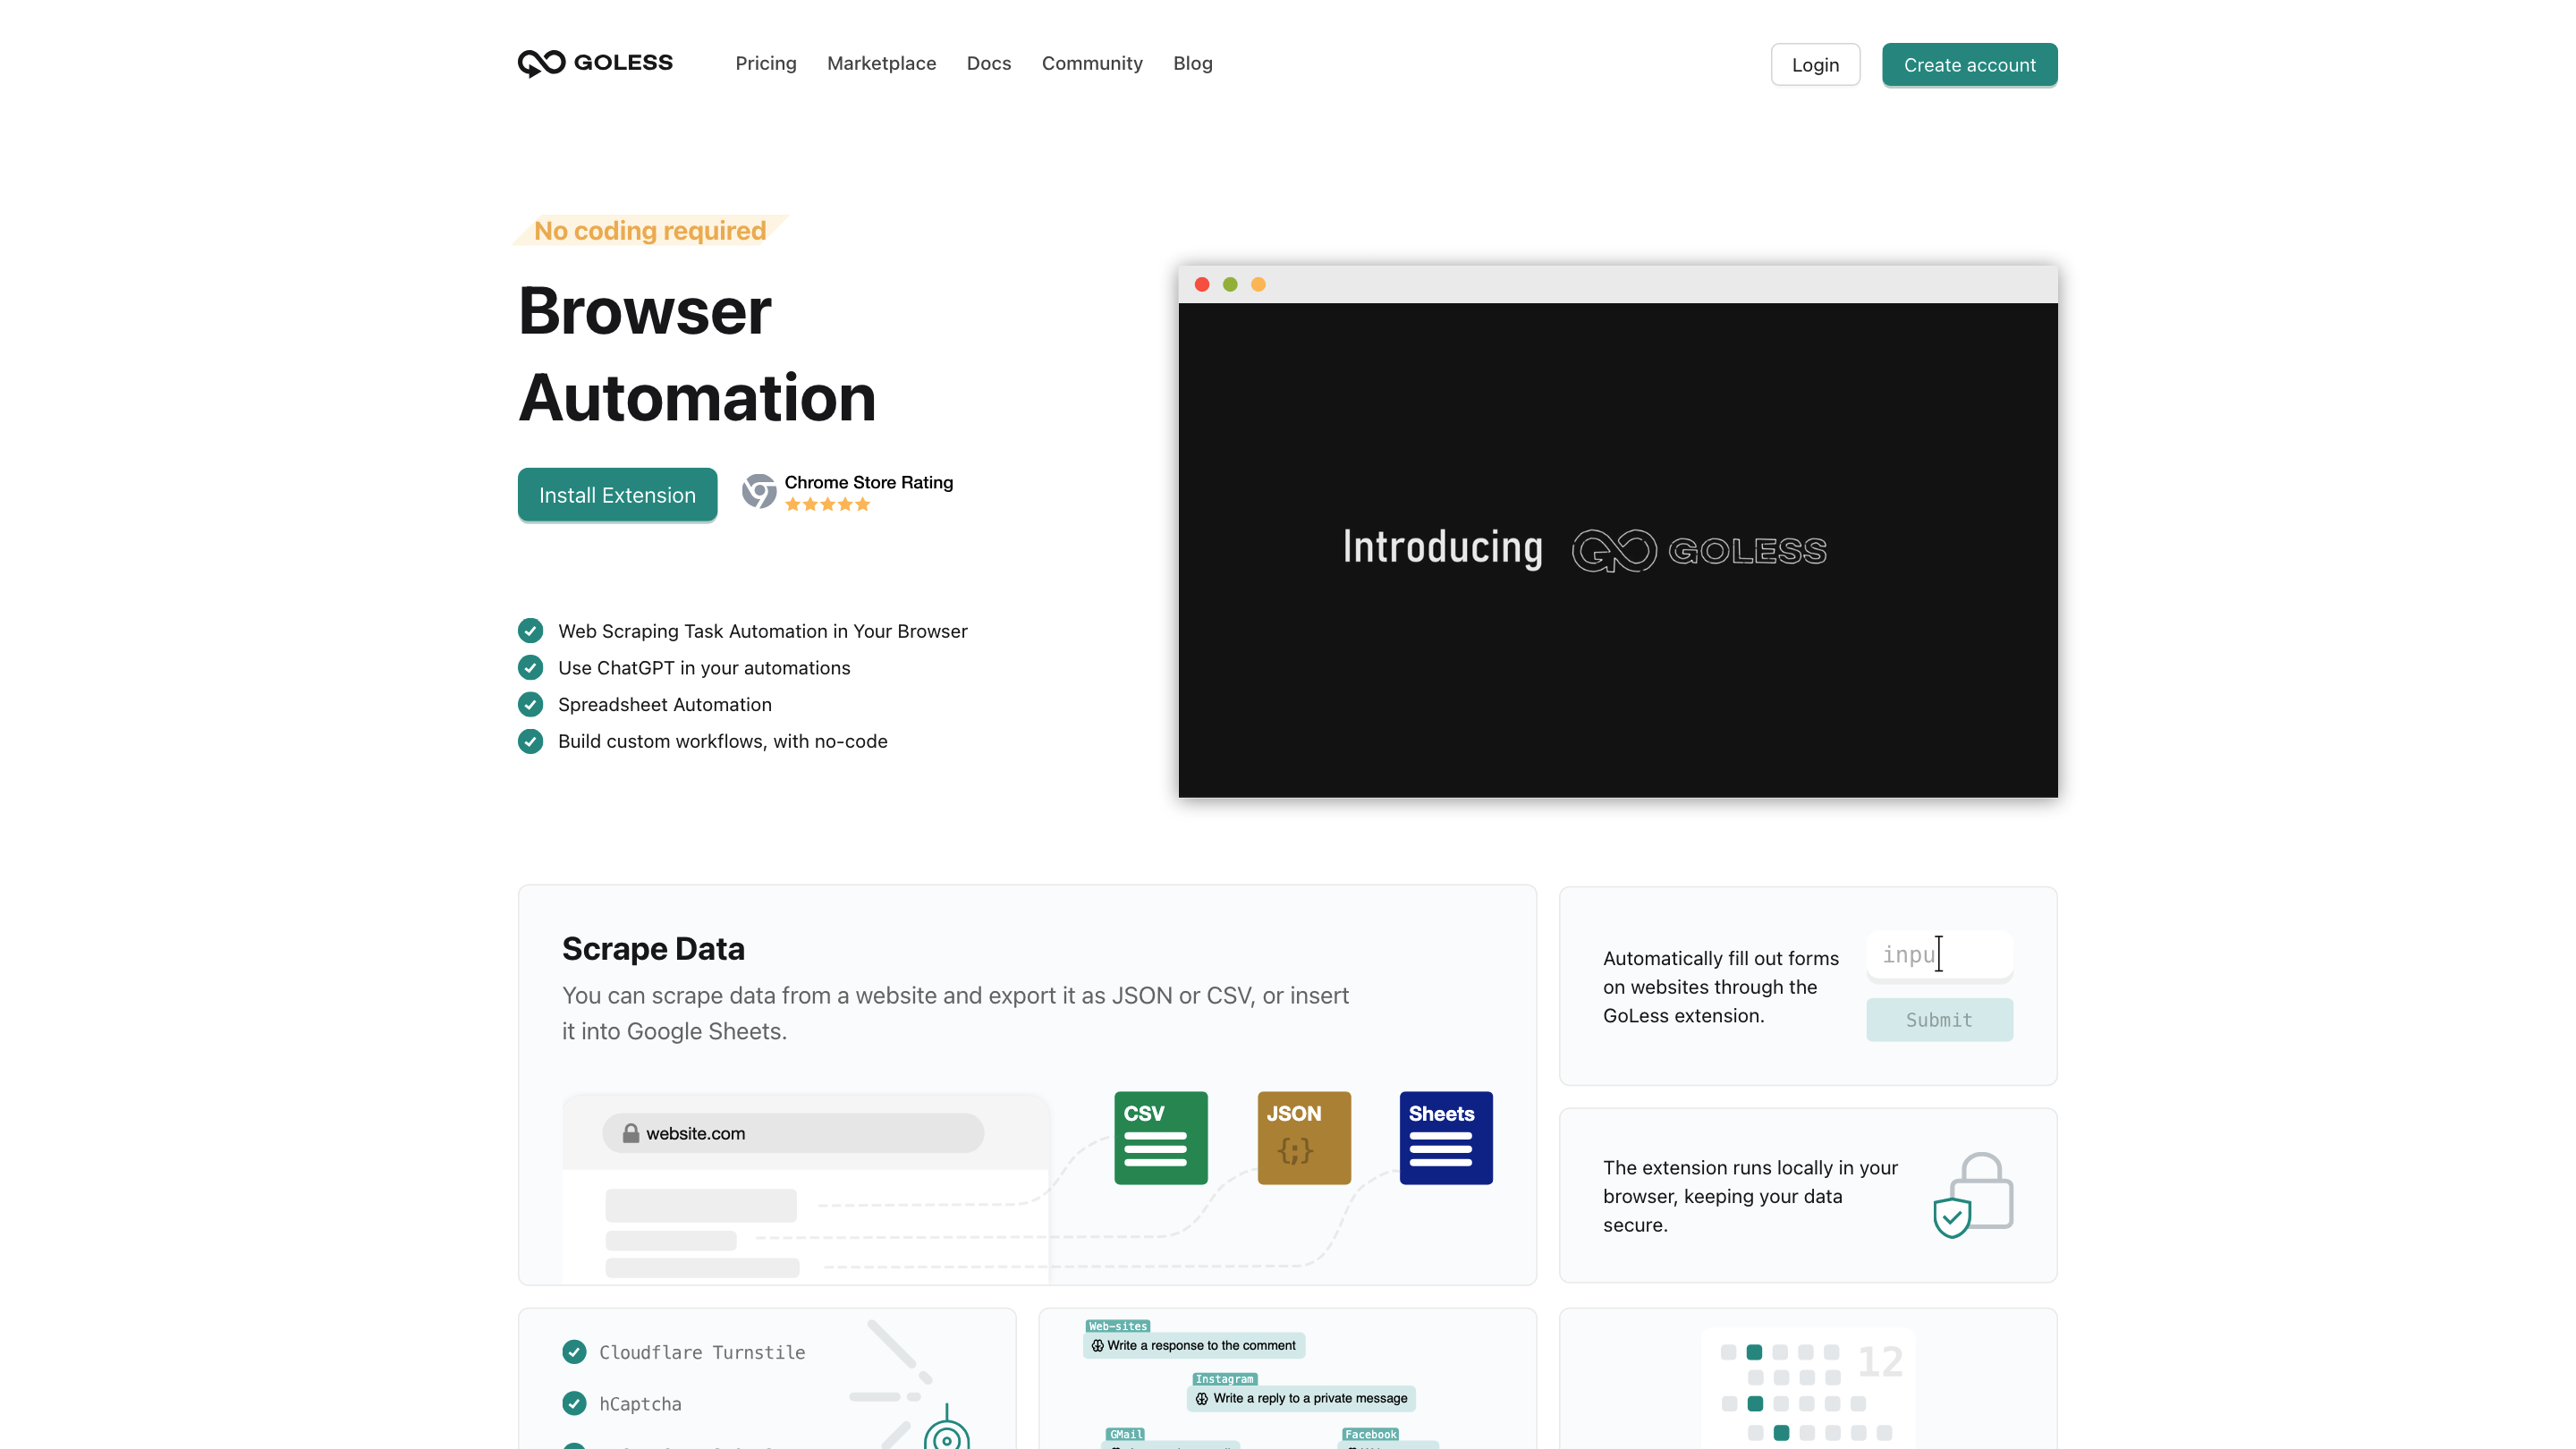Screen dimensions: 2576x1449
Task: Click the Create account button
Action: click(1969, 65)
